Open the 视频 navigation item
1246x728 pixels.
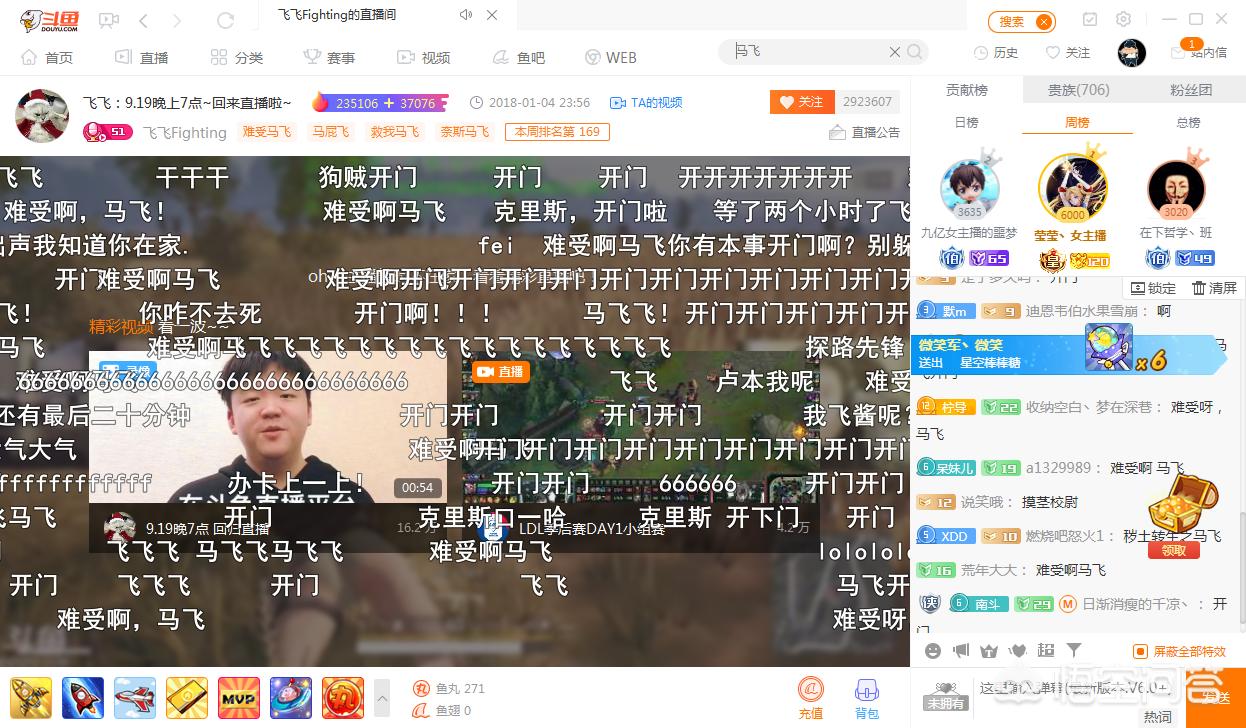pyautogui.click(x=423, y=57)
